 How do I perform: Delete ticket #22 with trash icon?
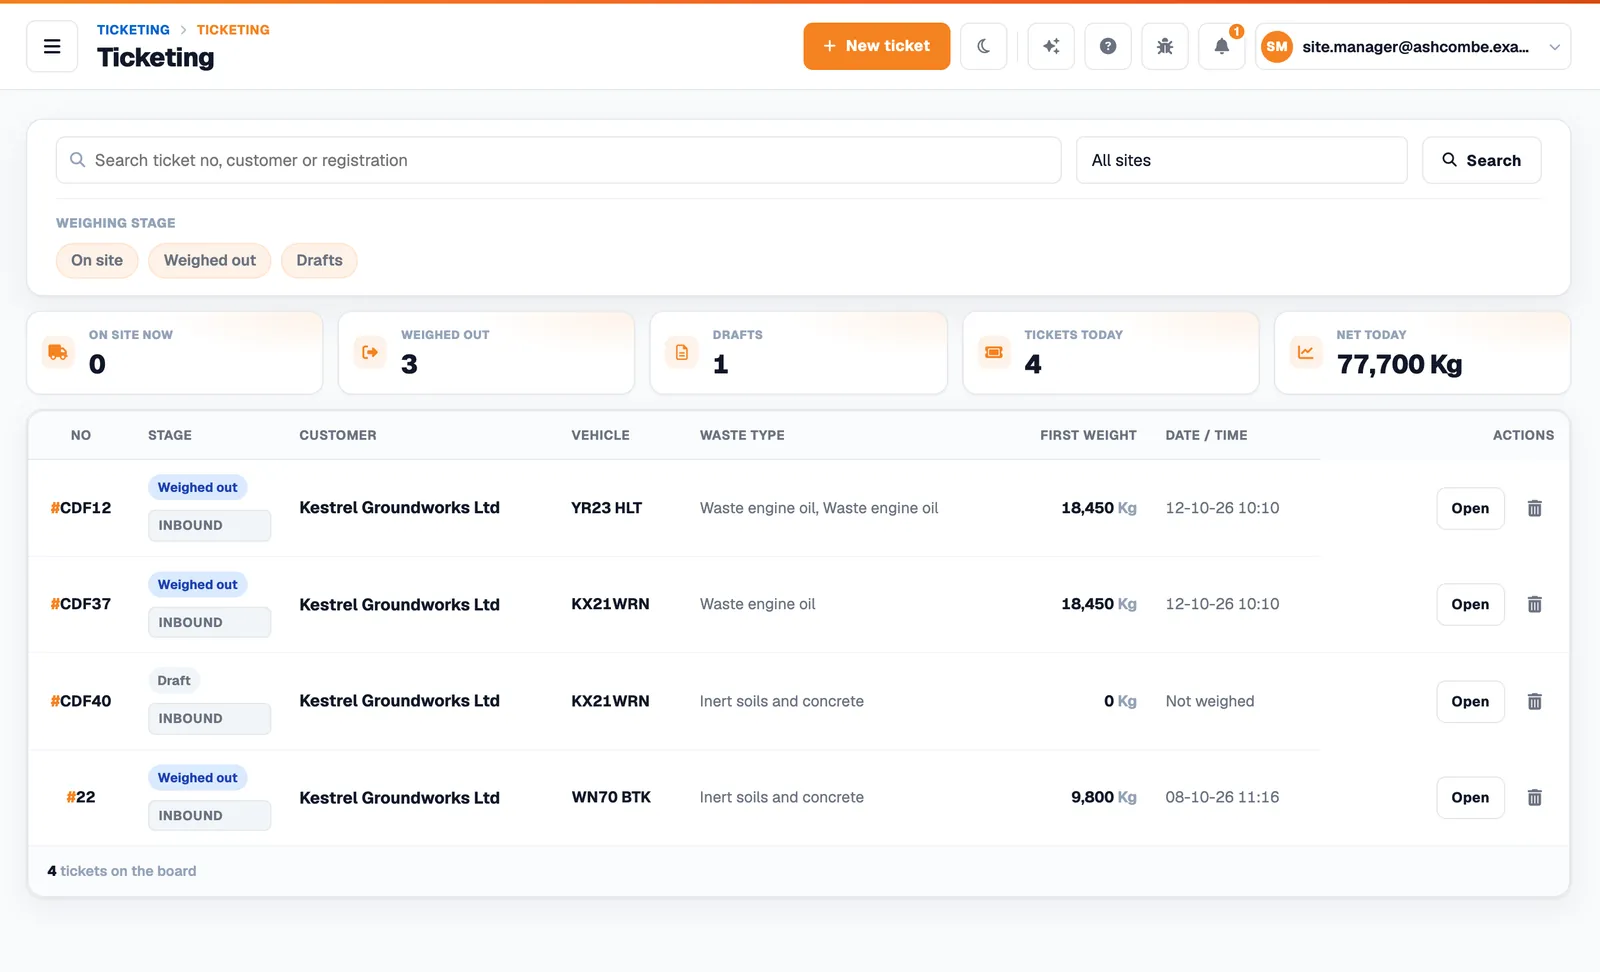pyautogui.click(x=1534, y=797)
